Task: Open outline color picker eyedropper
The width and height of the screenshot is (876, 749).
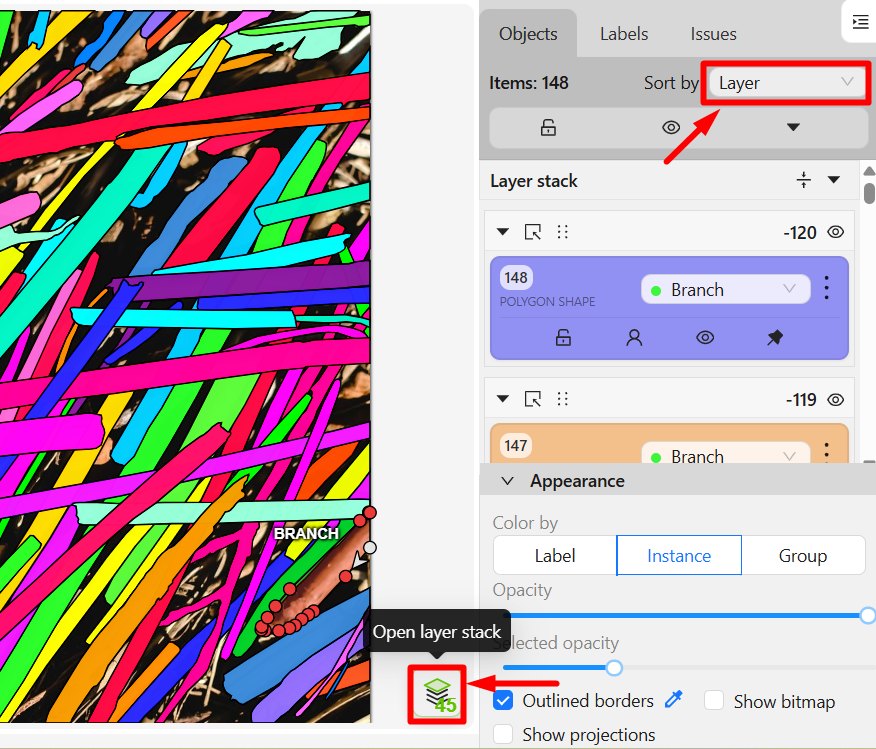Action: pos(674,699)
